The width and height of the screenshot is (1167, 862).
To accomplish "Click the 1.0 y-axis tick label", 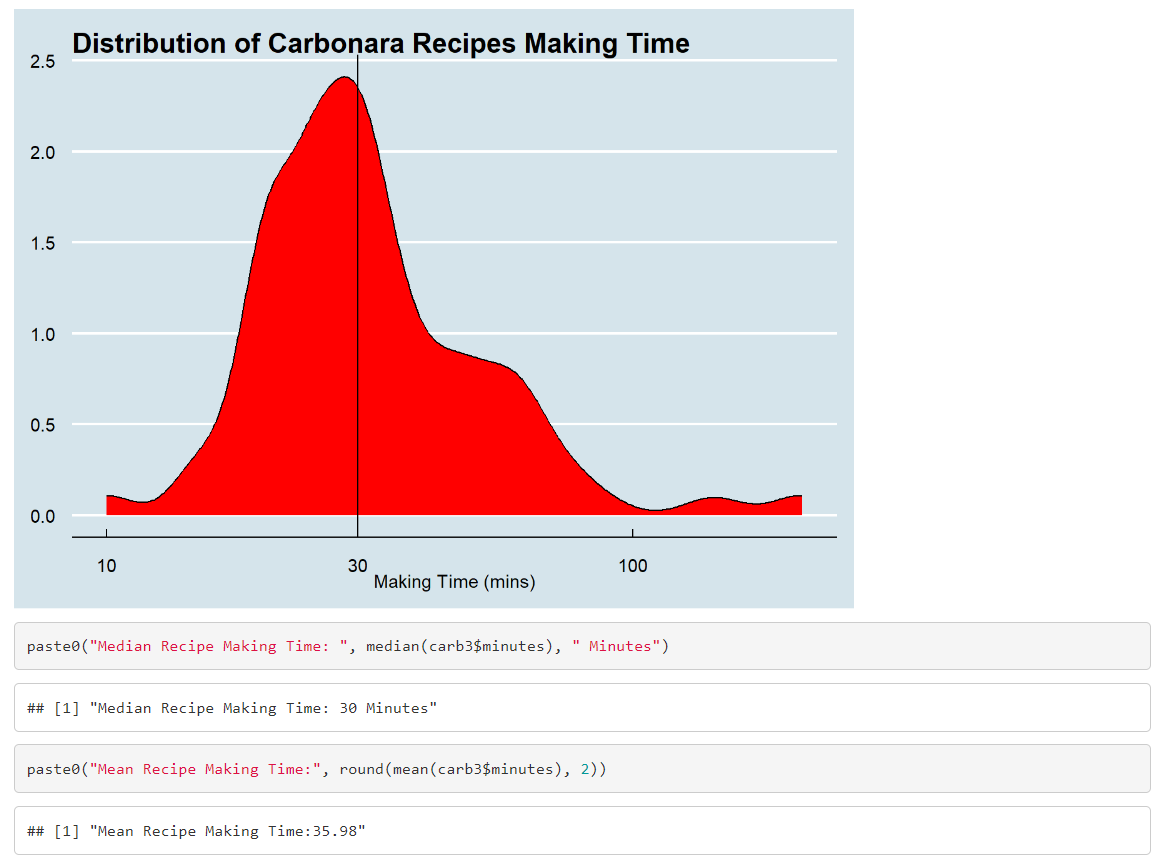I will click(42, 335).
